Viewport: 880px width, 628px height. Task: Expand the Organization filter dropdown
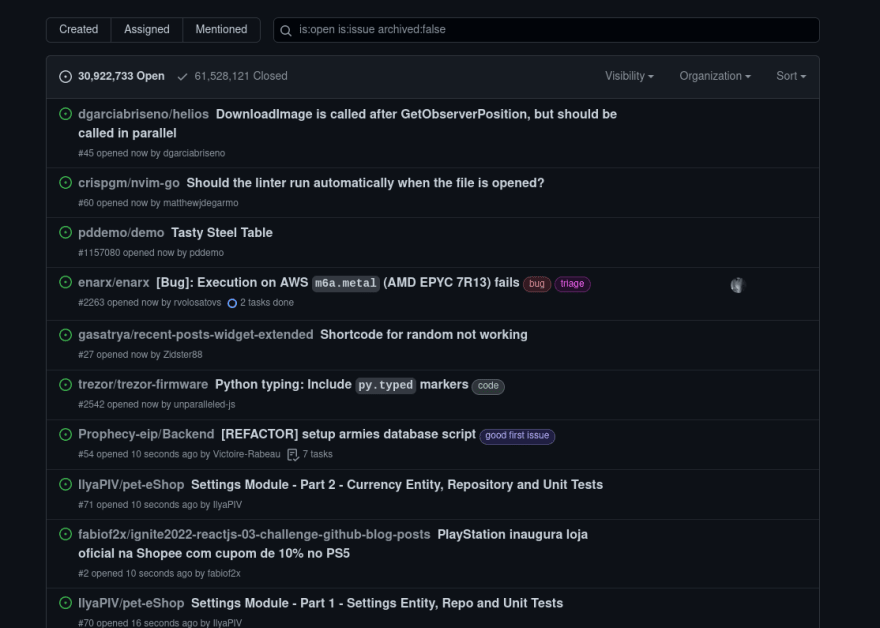[715, 76]
